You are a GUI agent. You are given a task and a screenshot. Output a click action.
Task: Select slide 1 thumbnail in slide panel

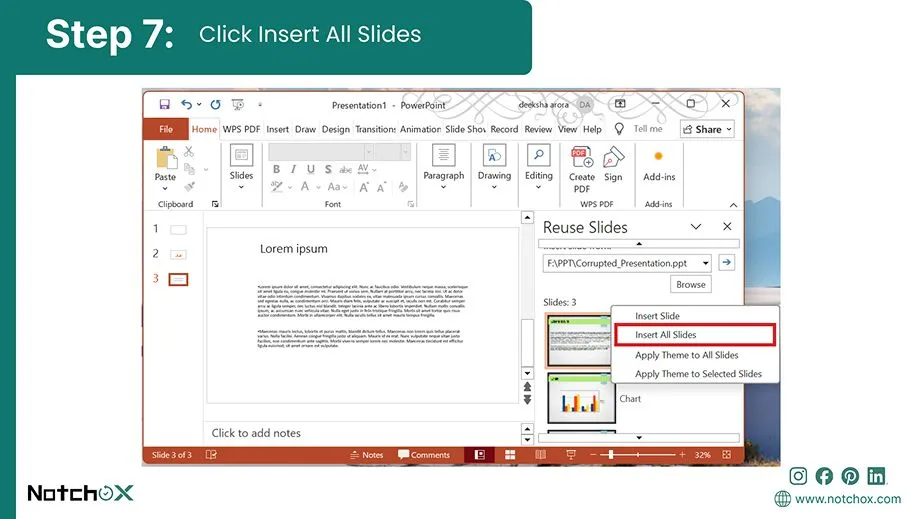coord(178,230)
